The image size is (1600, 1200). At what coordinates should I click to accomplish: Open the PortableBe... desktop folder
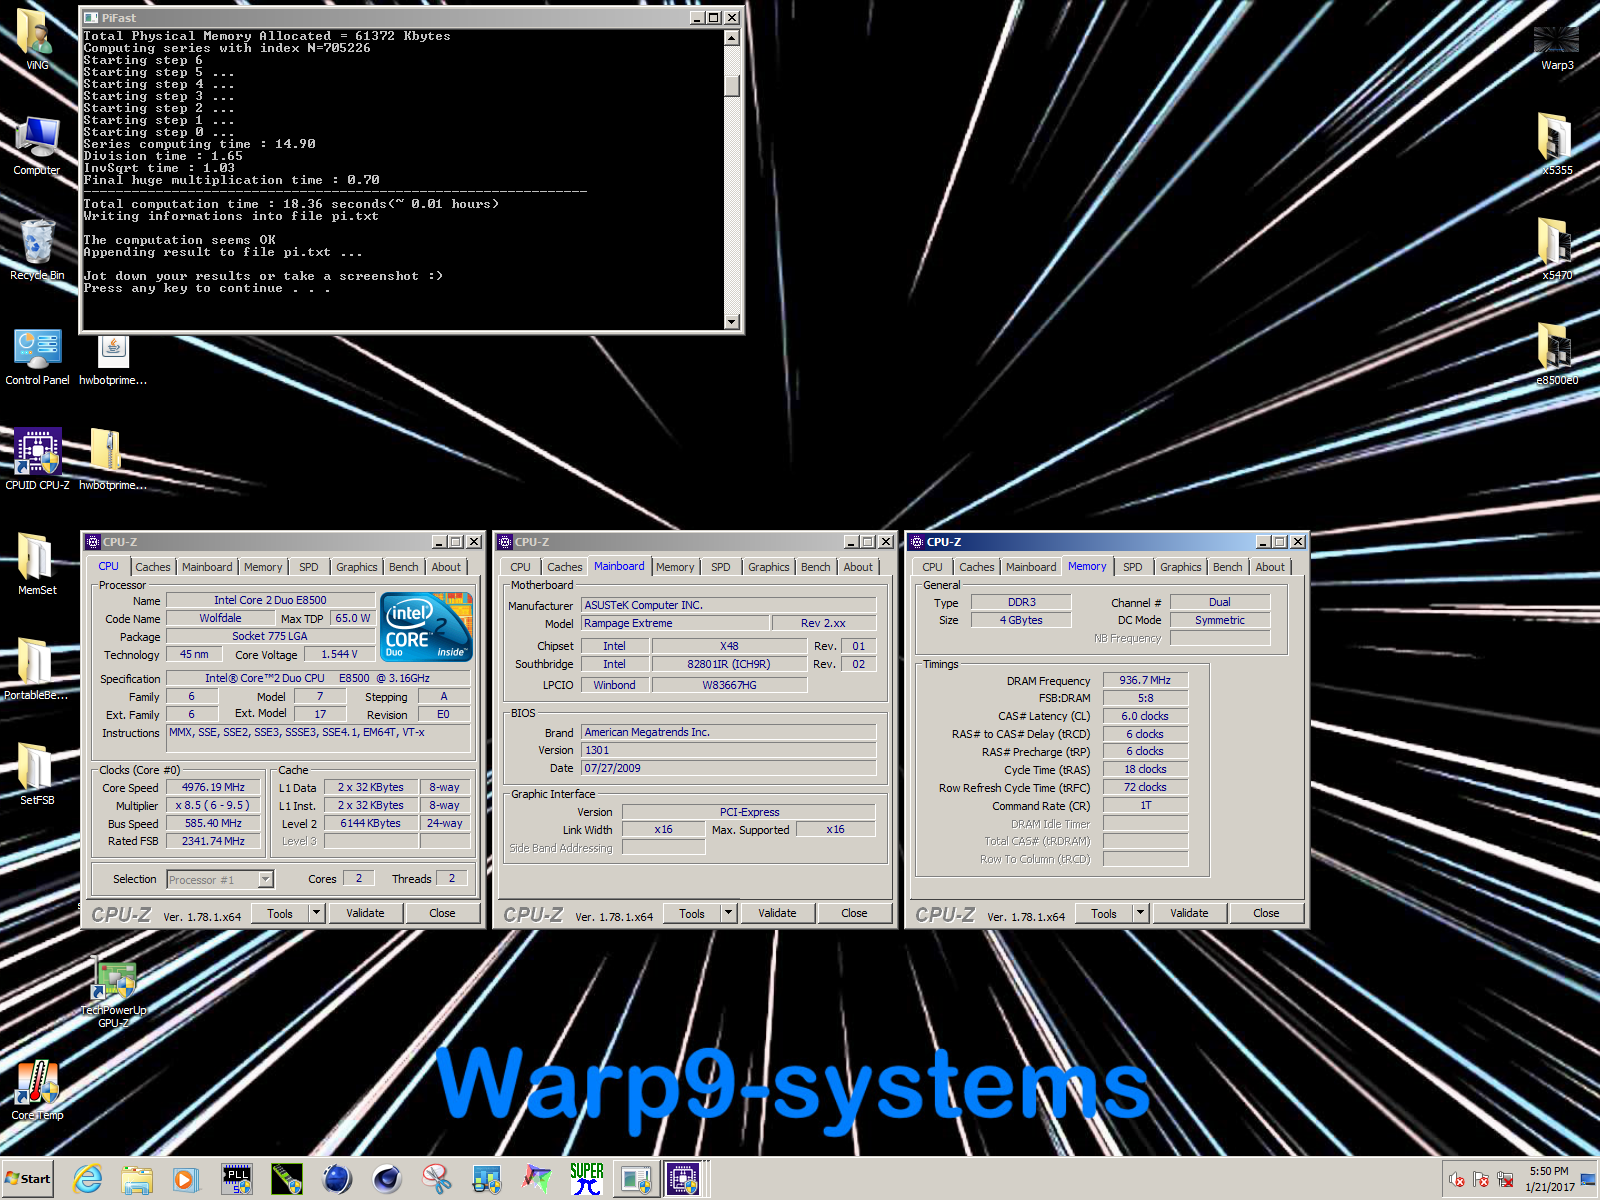(x=37, y=668)
